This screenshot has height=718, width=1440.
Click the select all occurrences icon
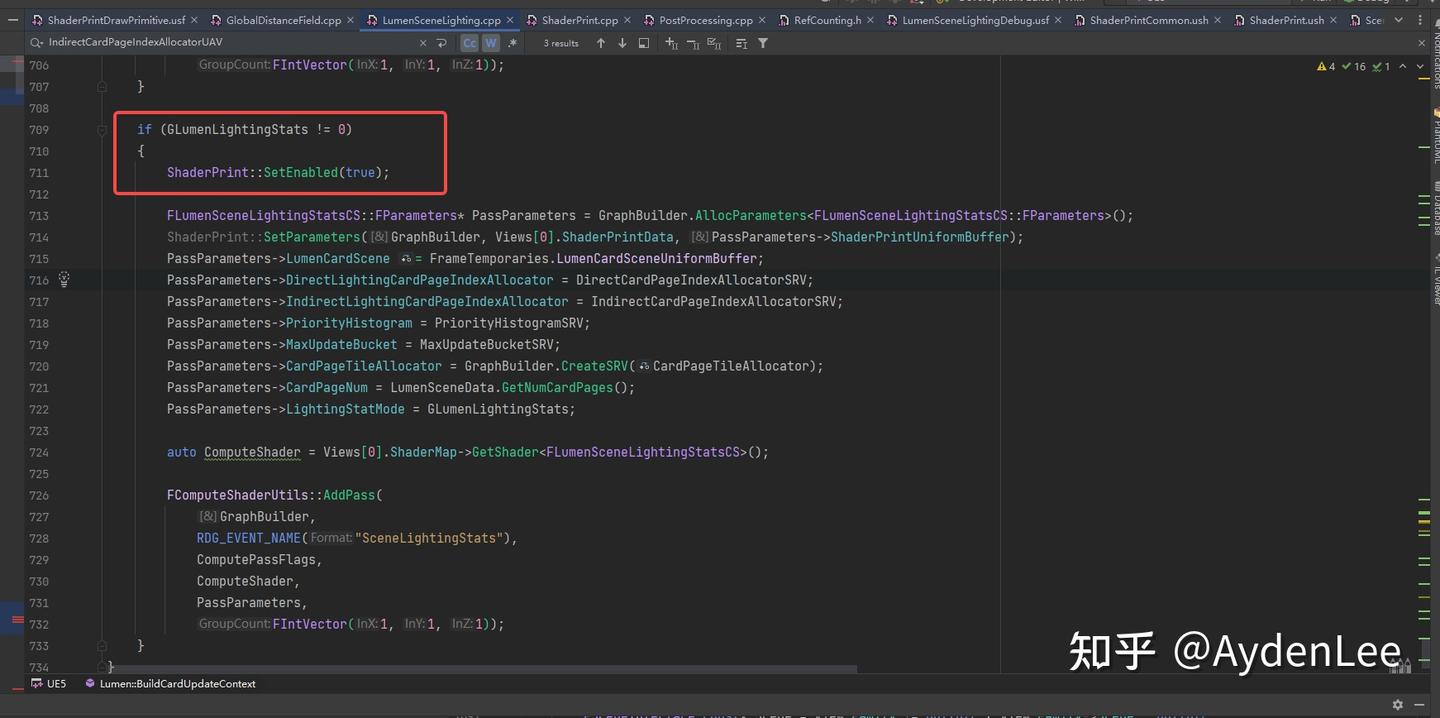tap(714, 43)
